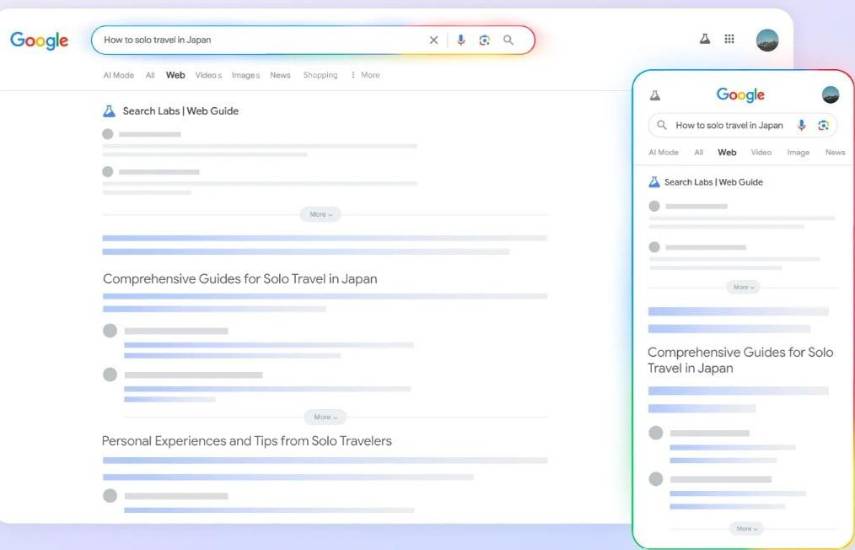Switch to the AI Mode tab on desktop
Viewport: 855px width, 550px height.
coord(118,75)
